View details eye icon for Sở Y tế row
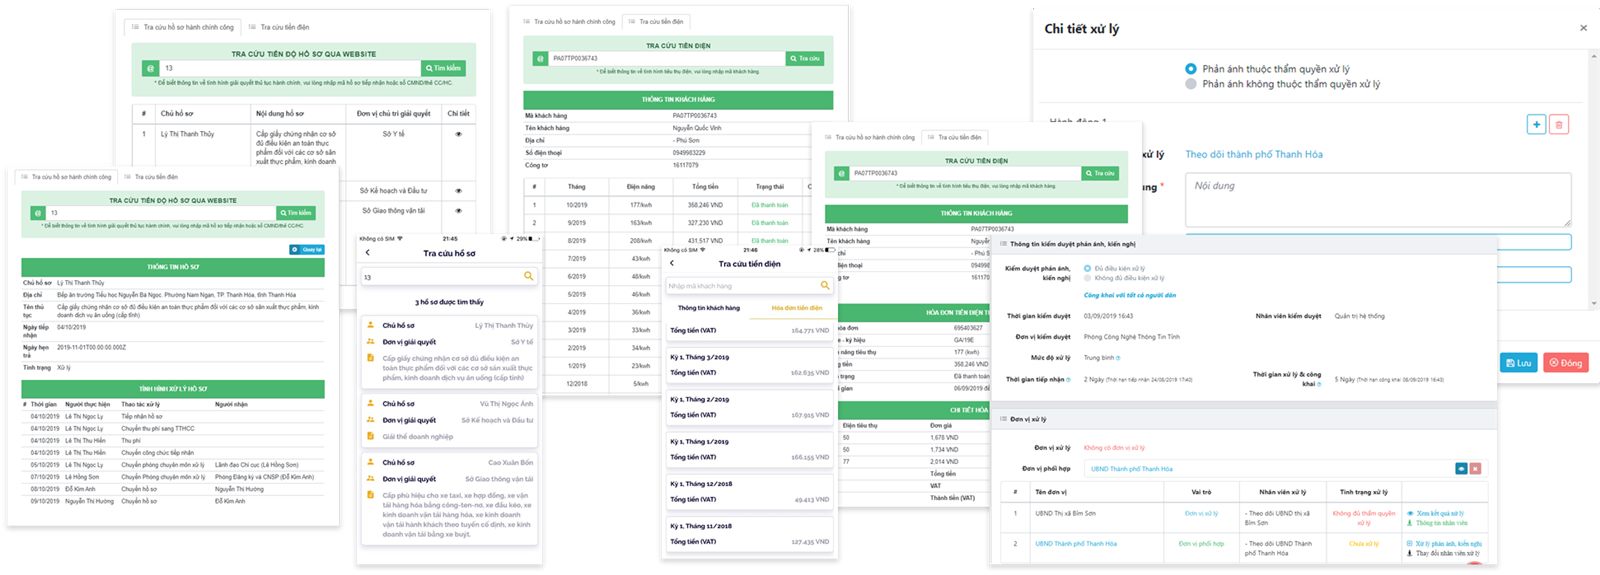The width and height of the screenshot is (1600, 575). point(459,134)
